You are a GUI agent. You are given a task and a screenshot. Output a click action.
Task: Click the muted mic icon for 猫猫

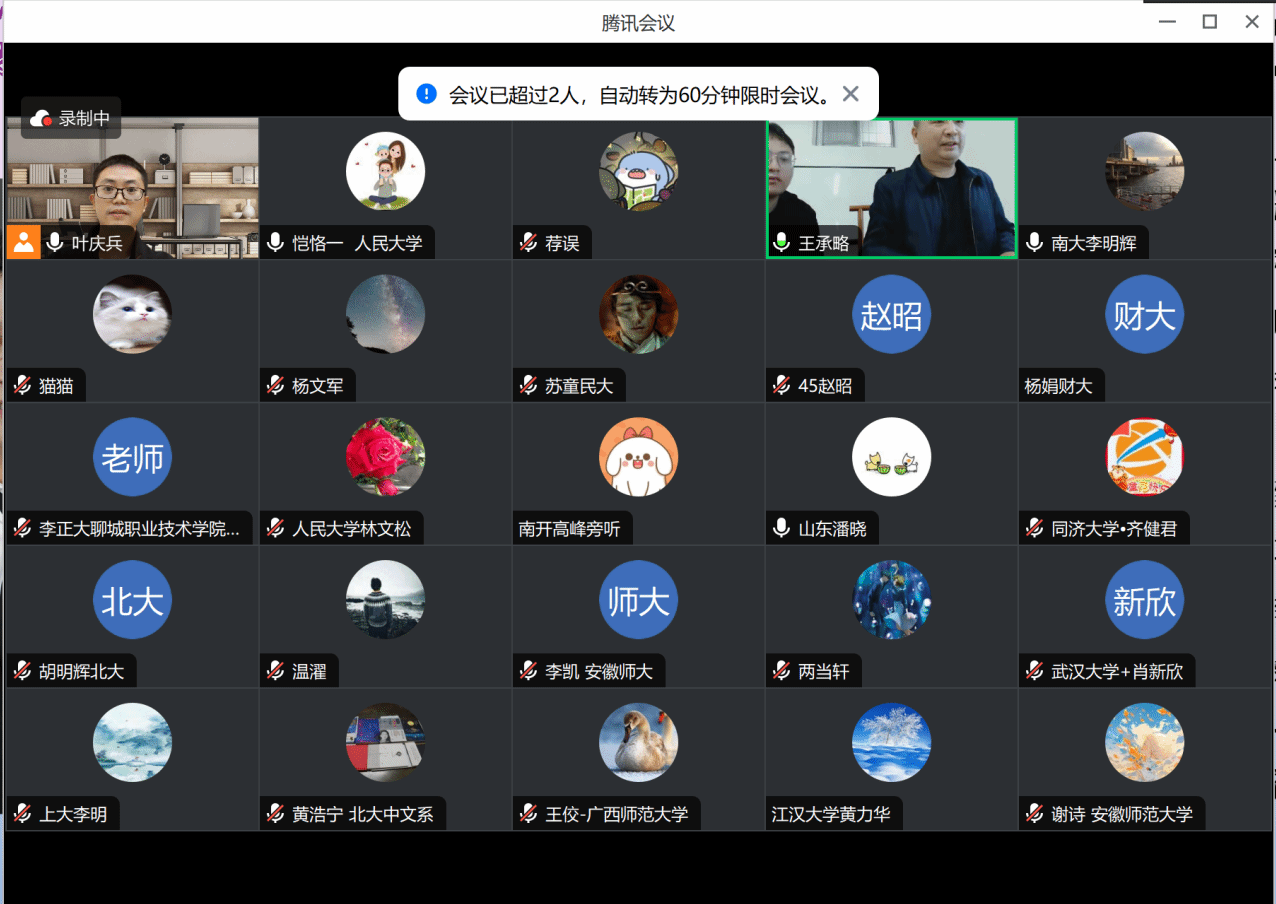point(22,386)
